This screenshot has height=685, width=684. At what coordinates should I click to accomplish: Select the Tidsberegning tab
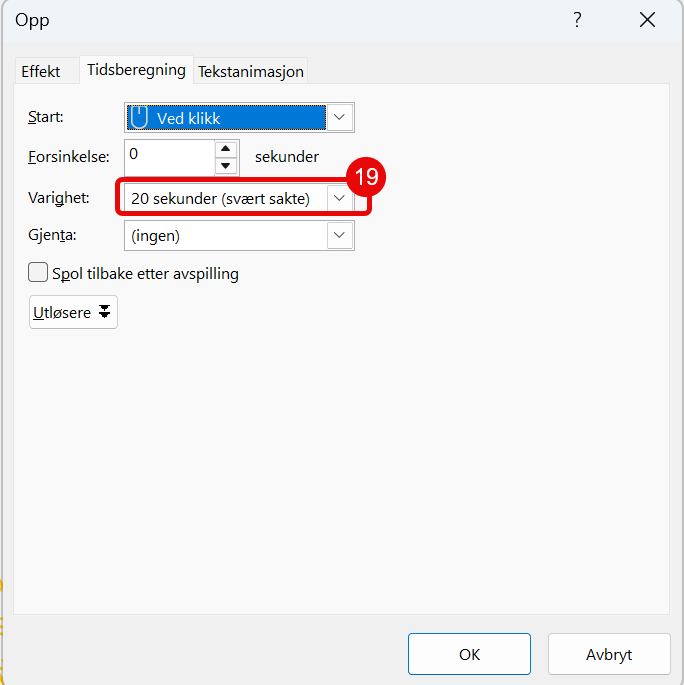click(136, 69)
